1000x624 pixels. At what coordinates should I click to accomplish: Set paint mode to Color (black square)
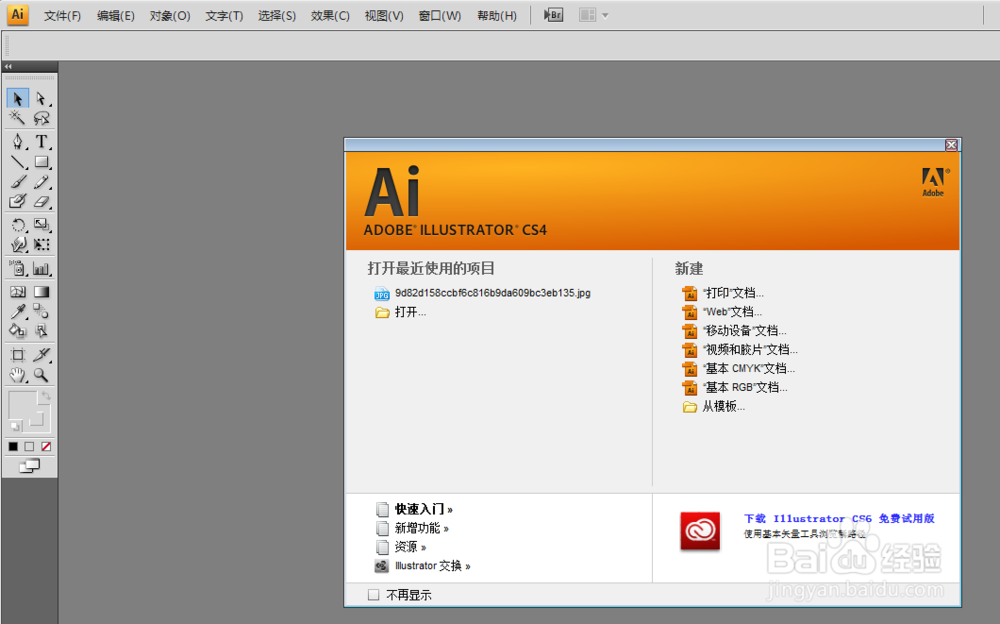tap(13, 447)
